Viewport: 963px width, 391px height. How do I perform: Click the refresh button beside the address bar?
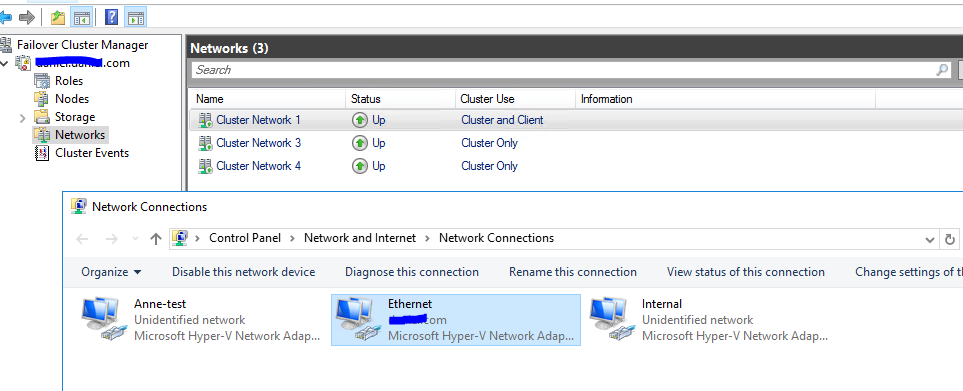(x=949, y=239)
